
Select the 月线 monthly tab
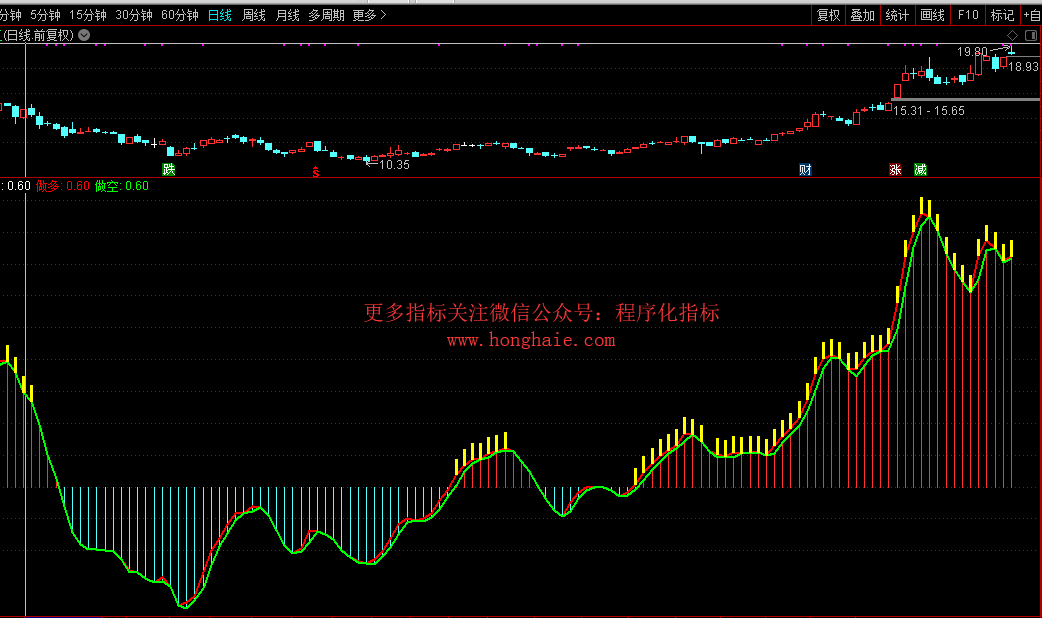pos(287,15)
